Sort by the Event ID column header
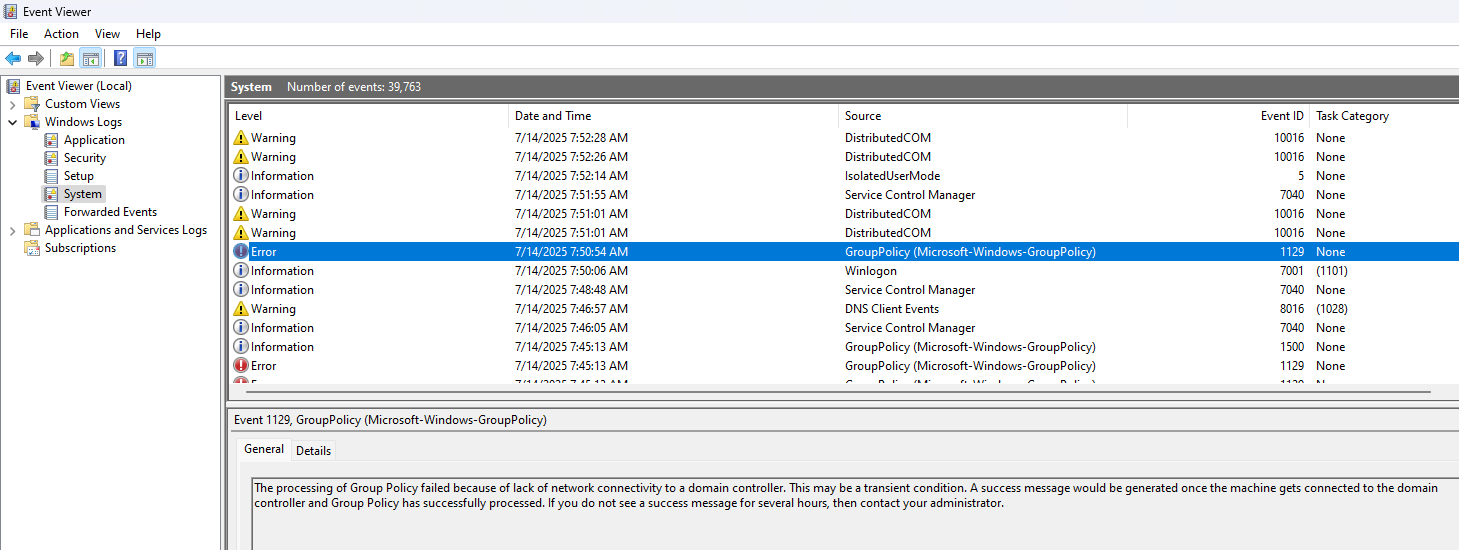This screenshot has height=550, width=1459. (x=1218, y=116)
